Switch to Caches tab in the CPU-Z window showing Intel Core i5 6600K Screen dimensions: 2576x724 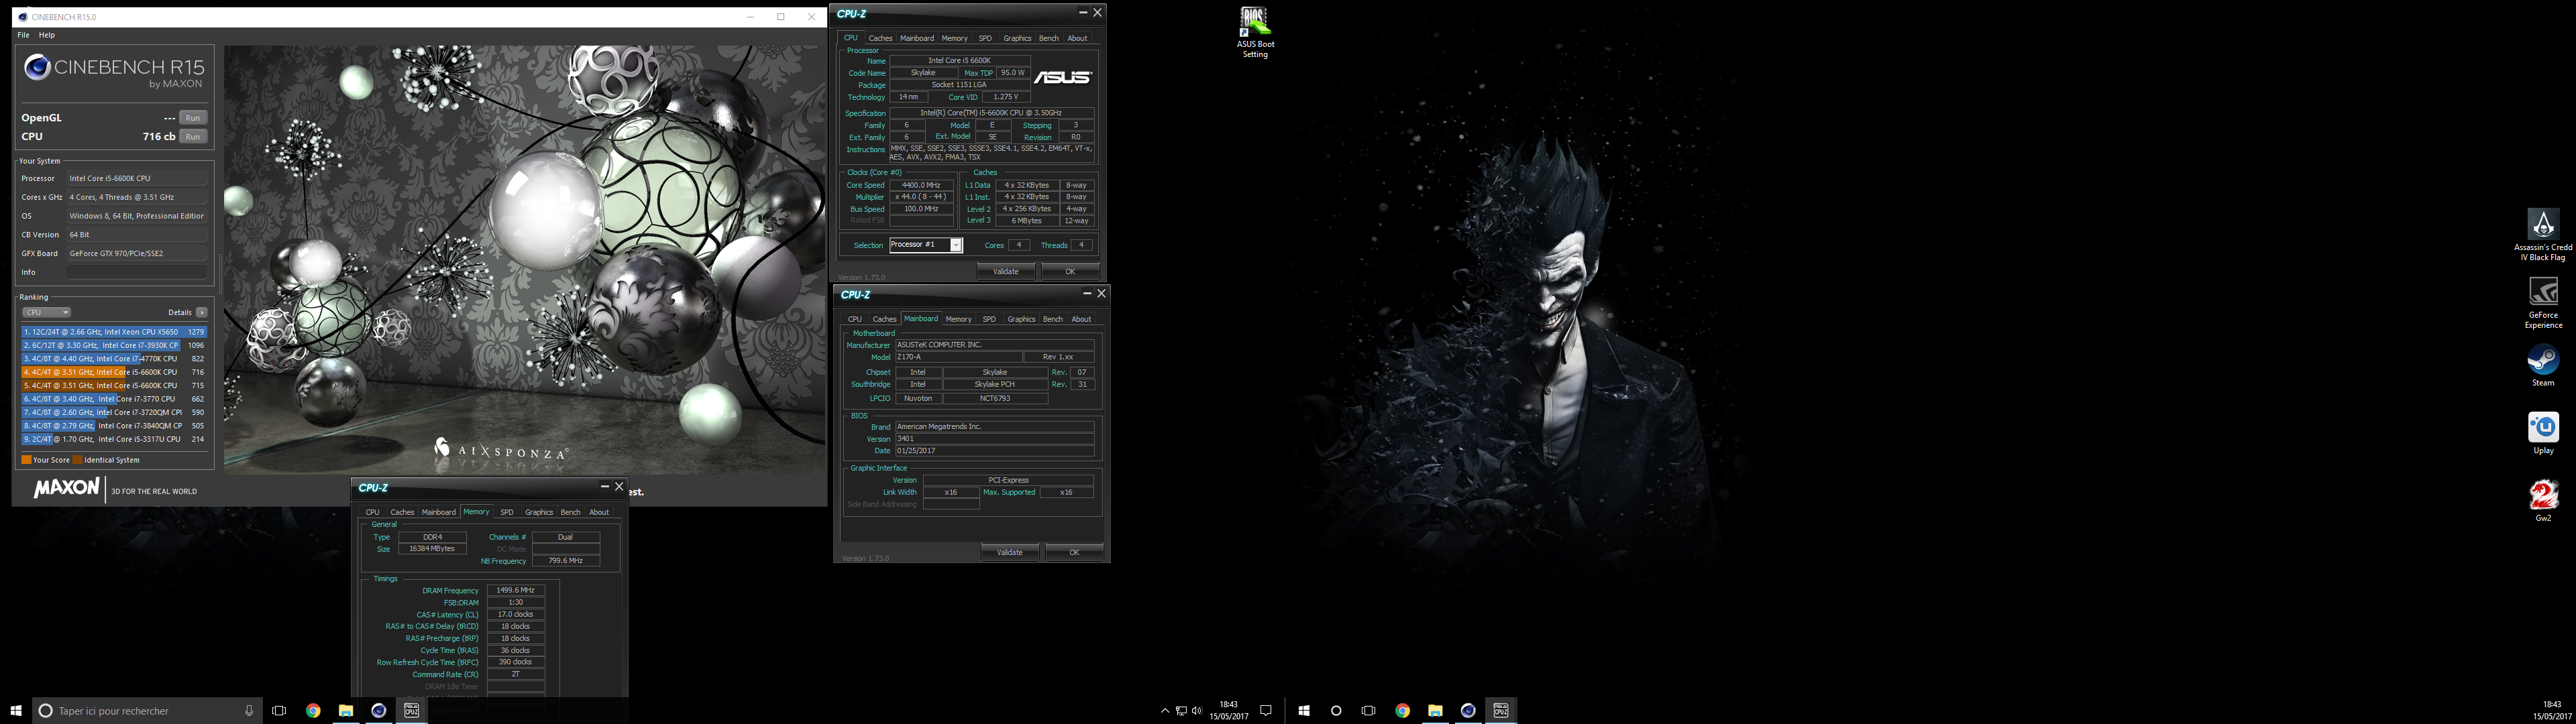pyautogui.click(x=880, y=38)
